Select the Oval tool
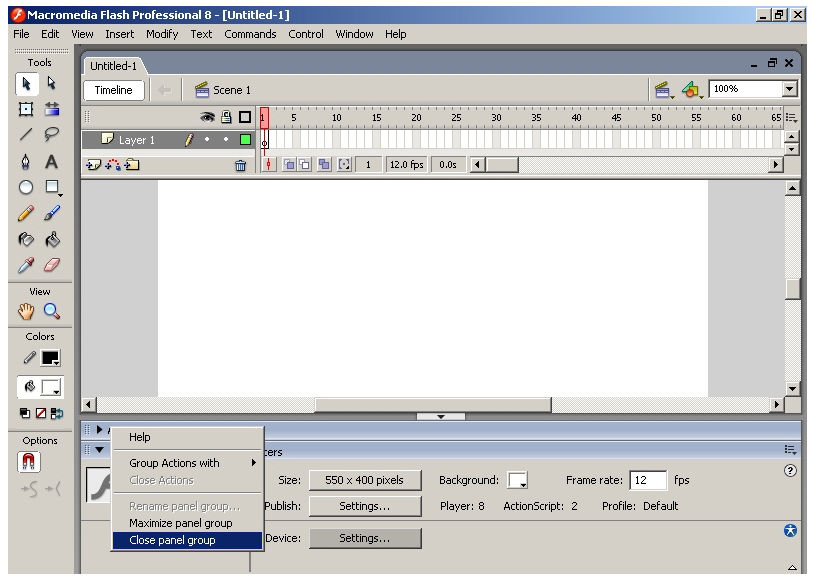Screen dimensions: 819x579 click(x=26, y=187)
